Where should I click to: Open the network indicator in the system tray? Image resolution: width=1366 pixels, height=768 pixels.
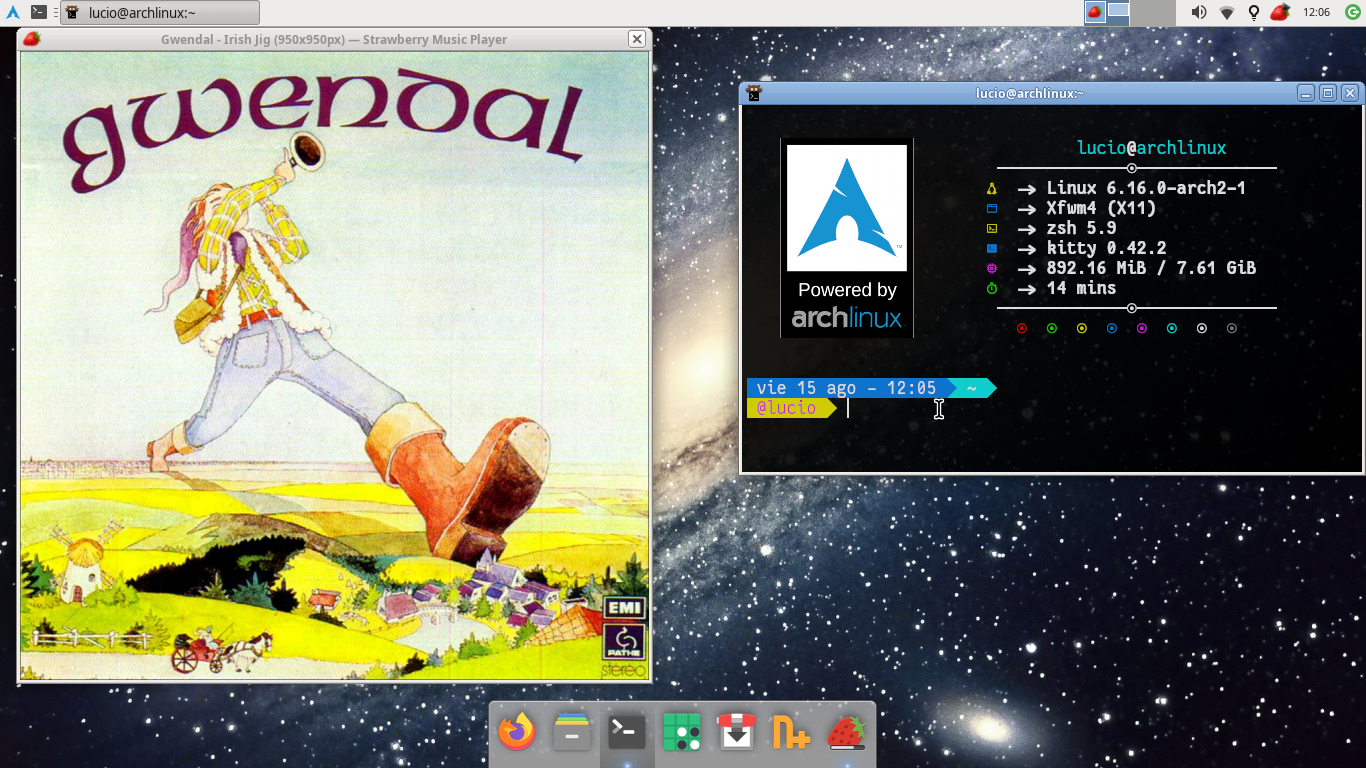pyautogui.click(x=1227, y=13)
